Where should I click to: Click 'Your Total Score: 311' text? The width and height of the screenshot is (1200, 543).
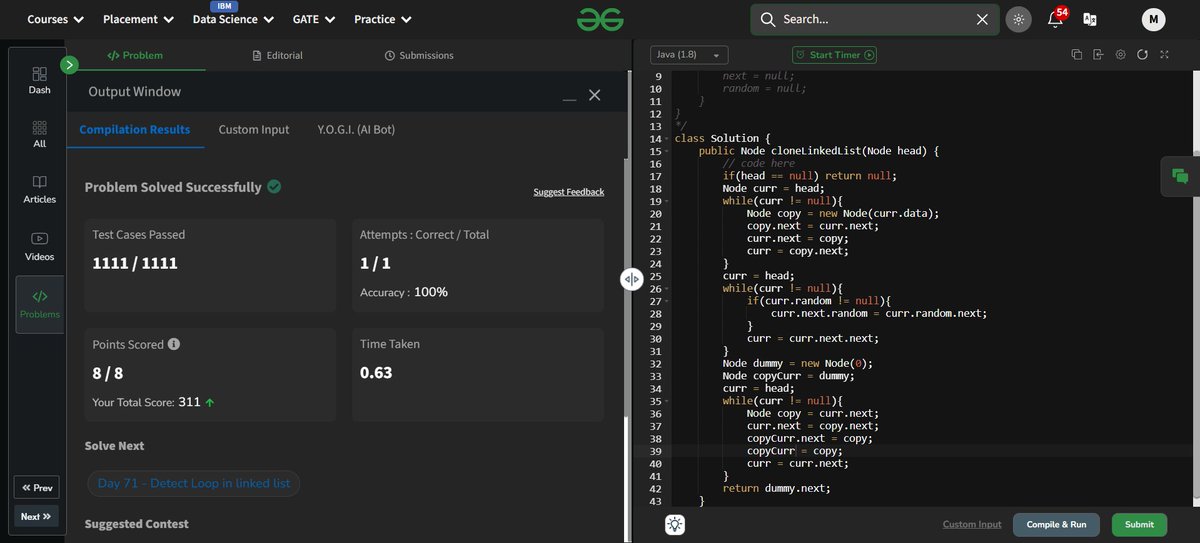coord(147,402)
